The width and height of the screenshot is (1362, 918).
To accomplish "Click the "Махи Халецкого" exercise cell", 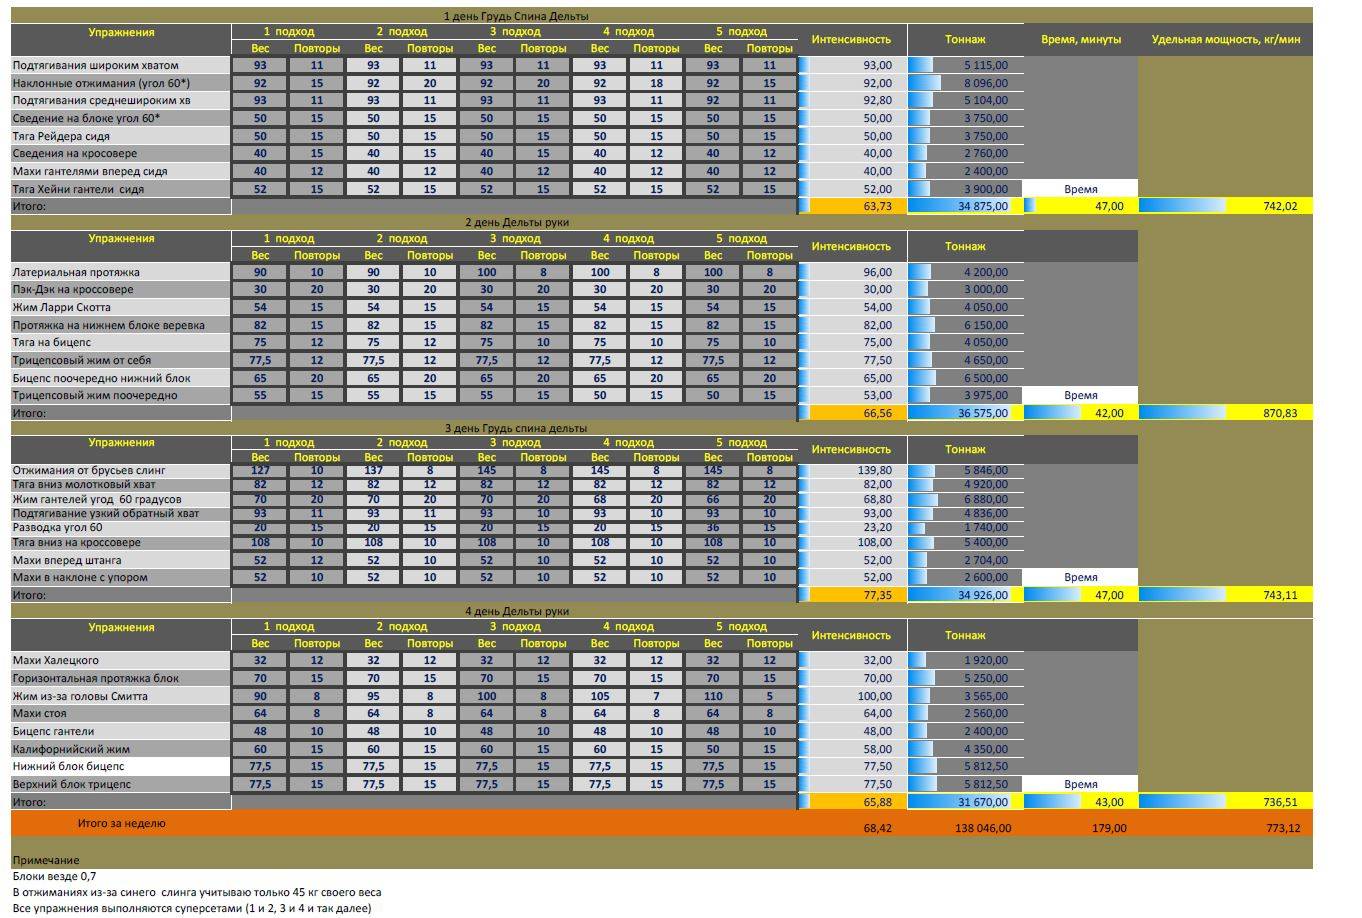I will (120, 660).
